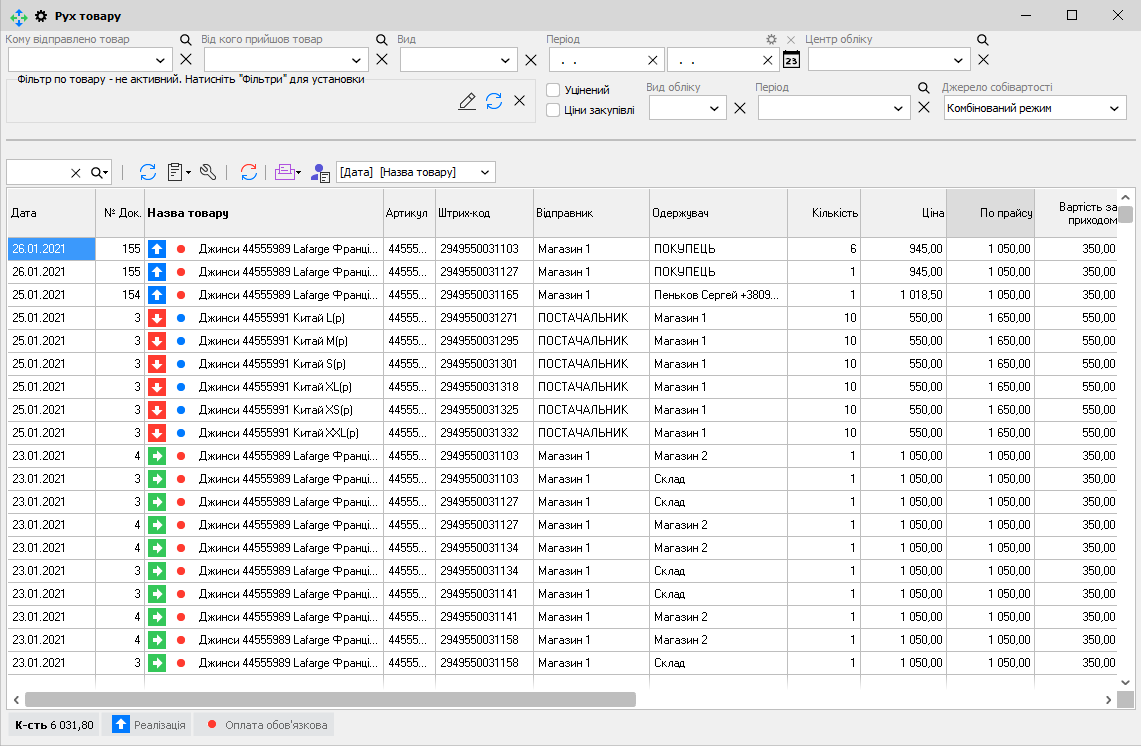Click the period settings gear icon
The height and width of the screenshot is (746, 1141).
point(771,40)
